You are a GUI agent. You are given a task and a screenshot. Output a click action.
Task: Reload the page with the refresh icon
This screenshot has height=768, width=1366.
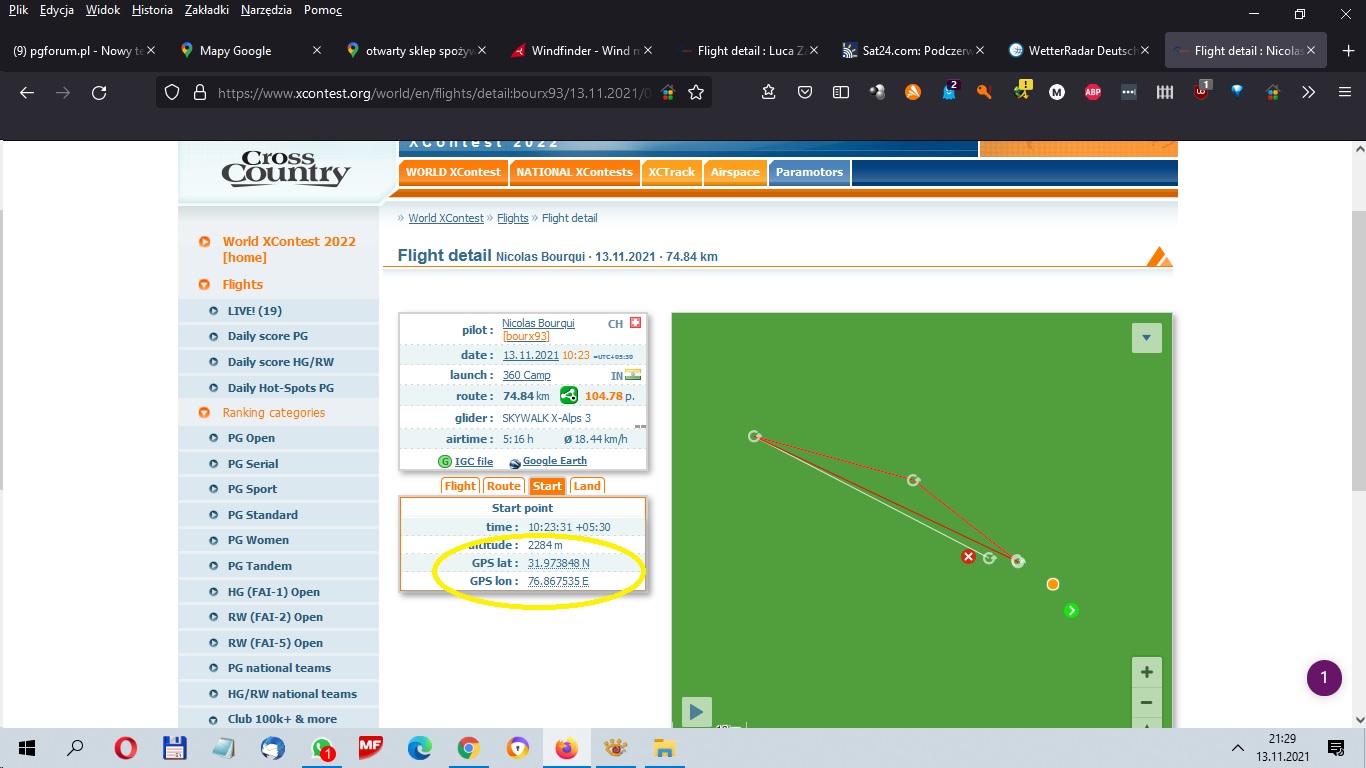(x=99, y=92)
